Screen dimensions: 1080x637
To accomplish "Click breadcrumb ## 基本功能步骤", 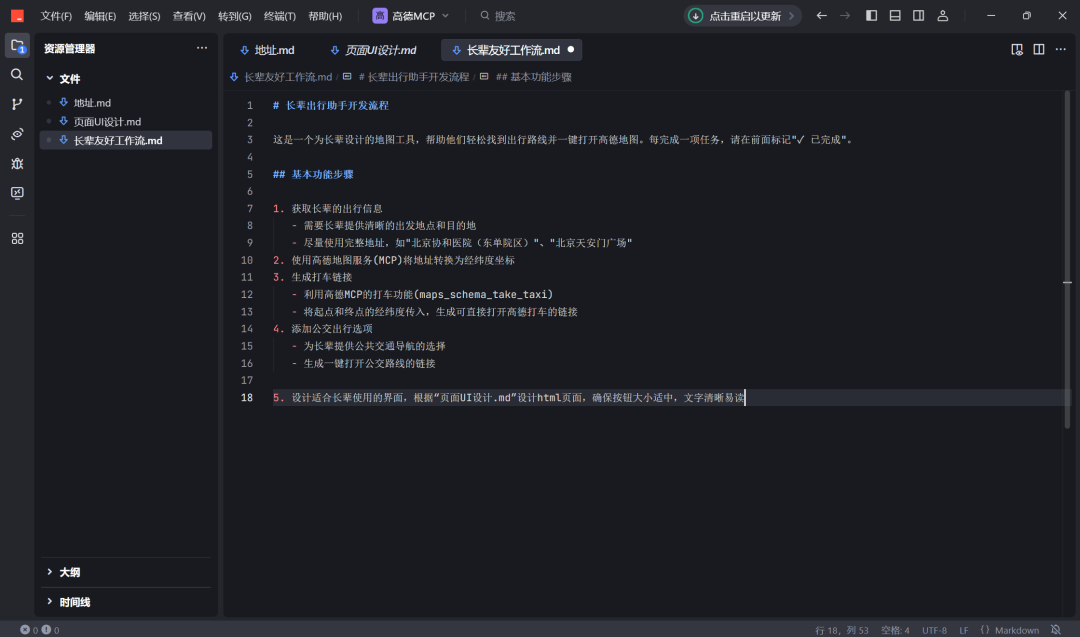I will [534, 76].
